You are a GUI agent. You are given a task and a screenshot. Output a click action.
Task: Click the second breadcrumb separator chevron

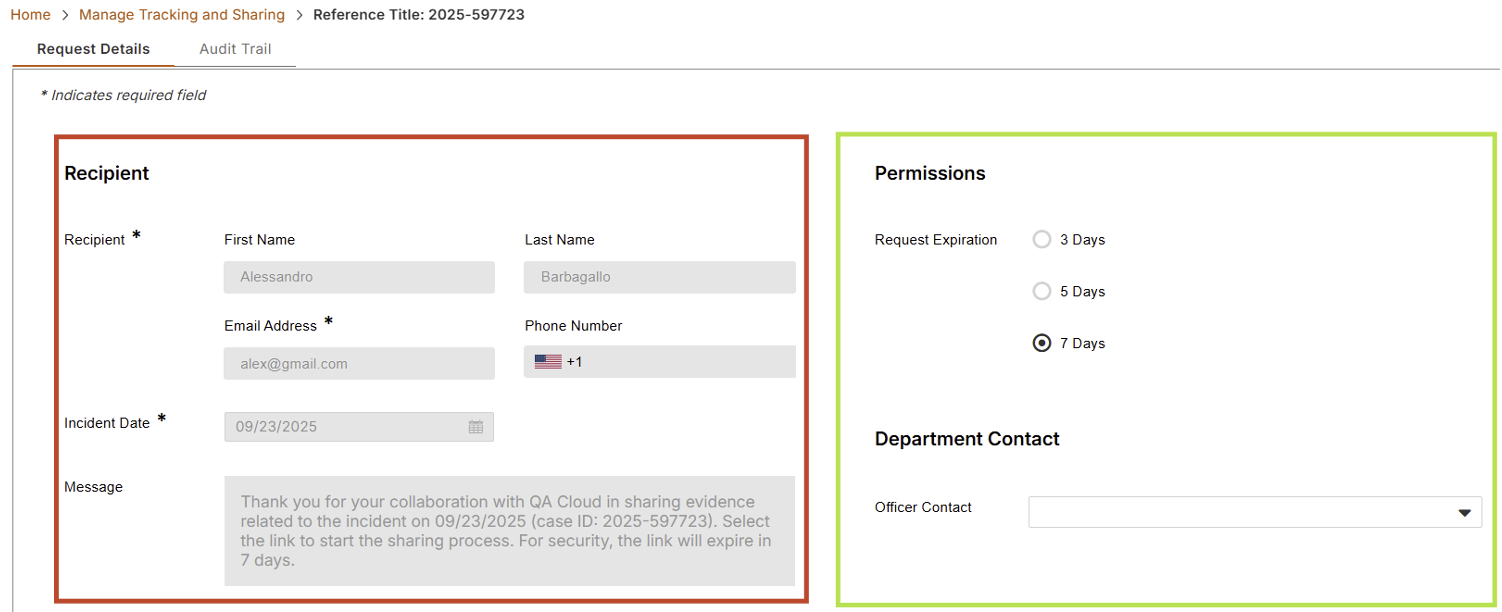299,15
